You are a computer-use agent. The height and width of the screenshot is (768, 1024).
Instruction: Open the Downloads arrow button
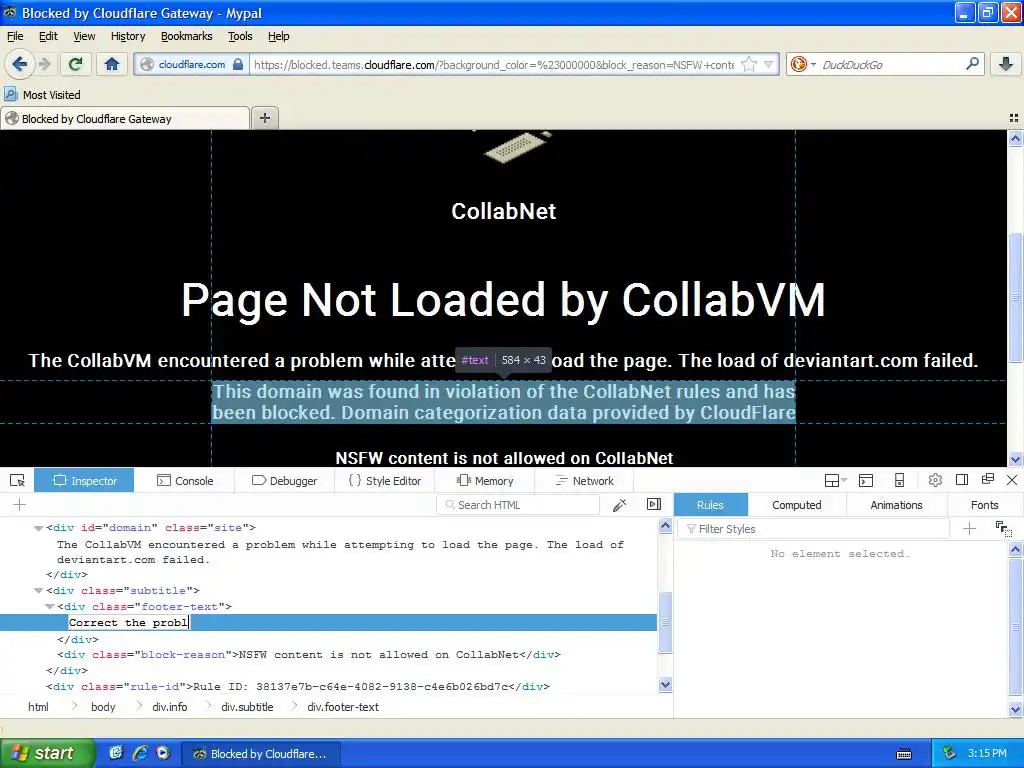click(1006, 64)
